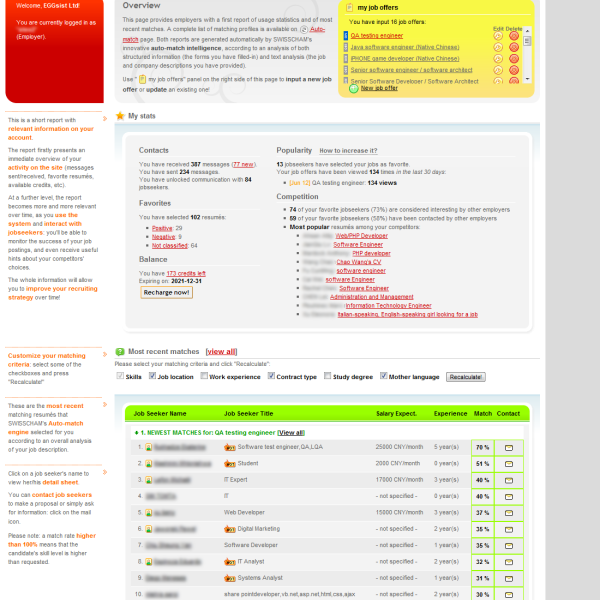Open the 173 credits left link
Image resolution: width=600 pixels, height=600 pixels.
coord(186,274)
